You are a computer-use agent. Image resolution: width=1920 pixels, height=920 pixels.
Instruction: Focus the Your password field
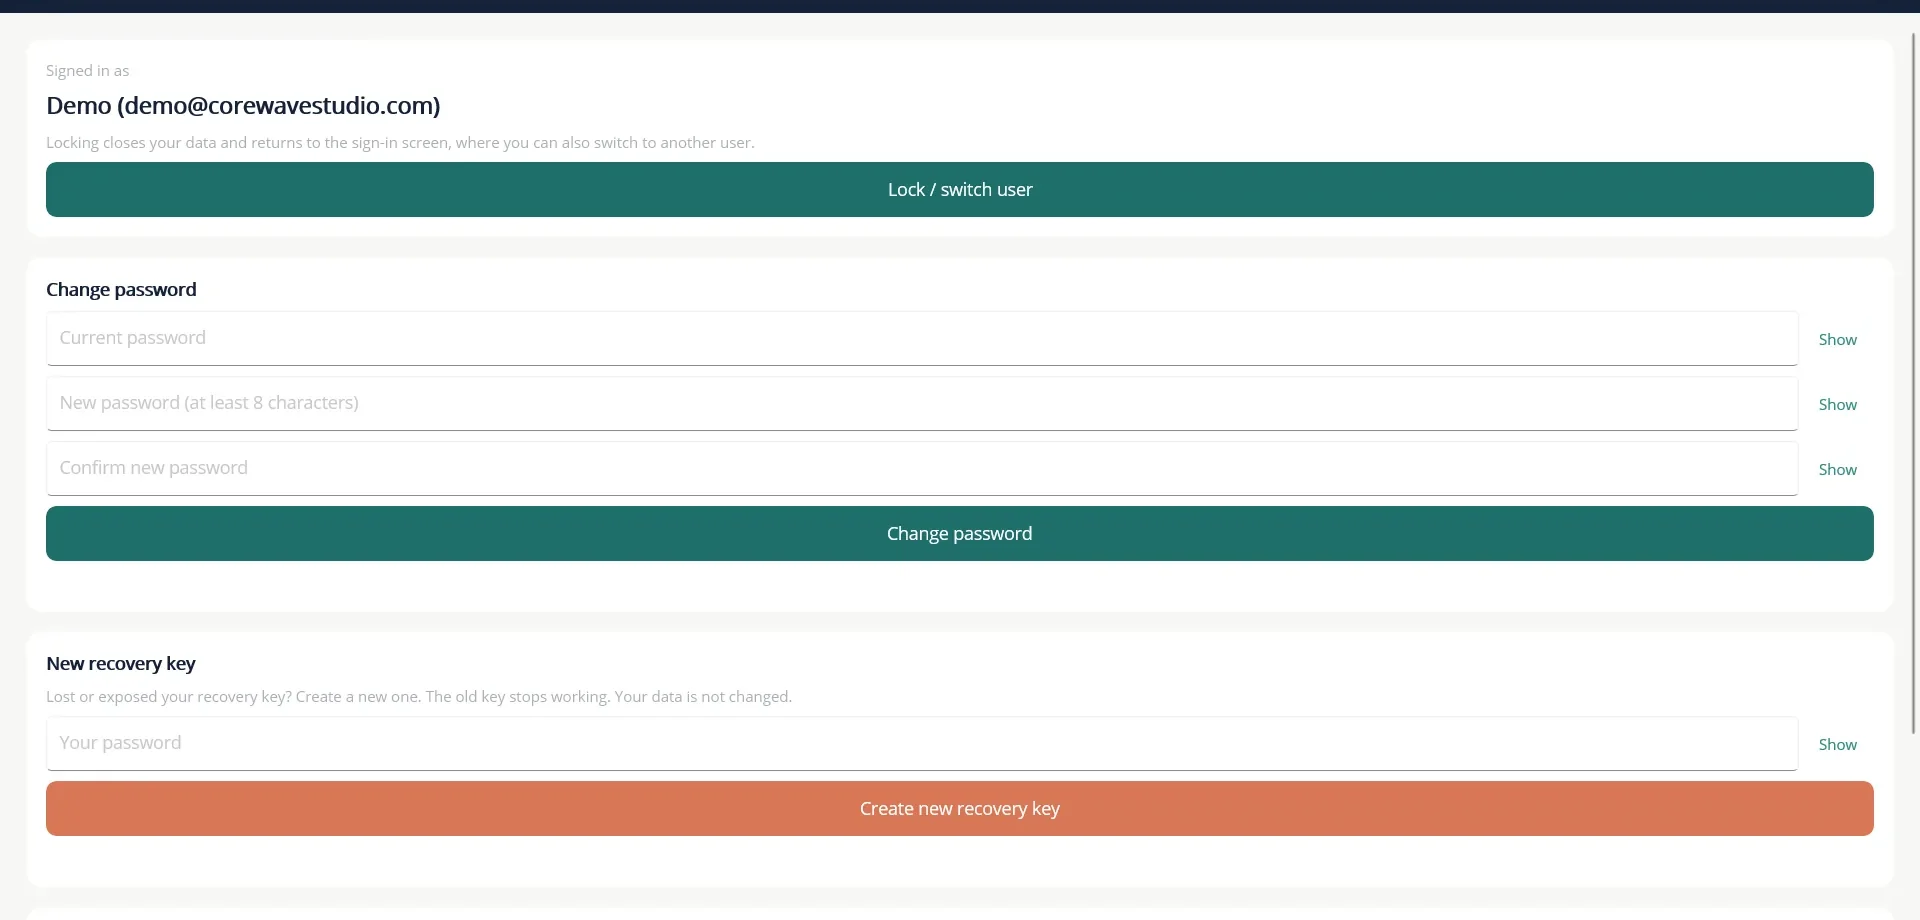[922, 743]
